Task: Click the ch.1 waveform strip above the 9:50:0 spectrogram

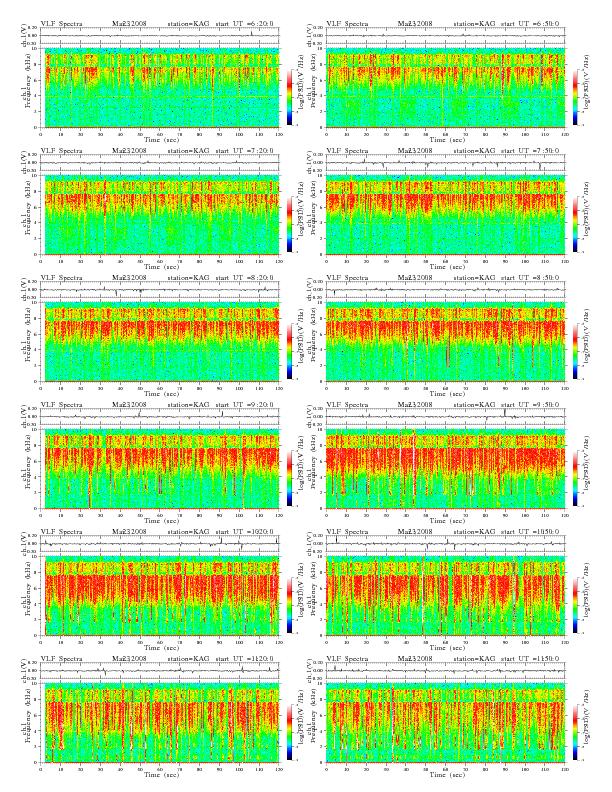Action: [x=445, y=417]
